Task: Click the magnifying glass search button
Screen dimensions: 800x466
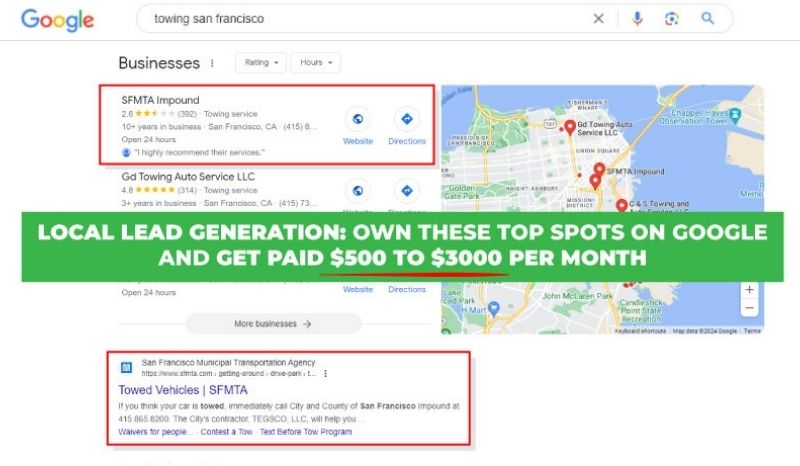Action: (x=707, y=18)
